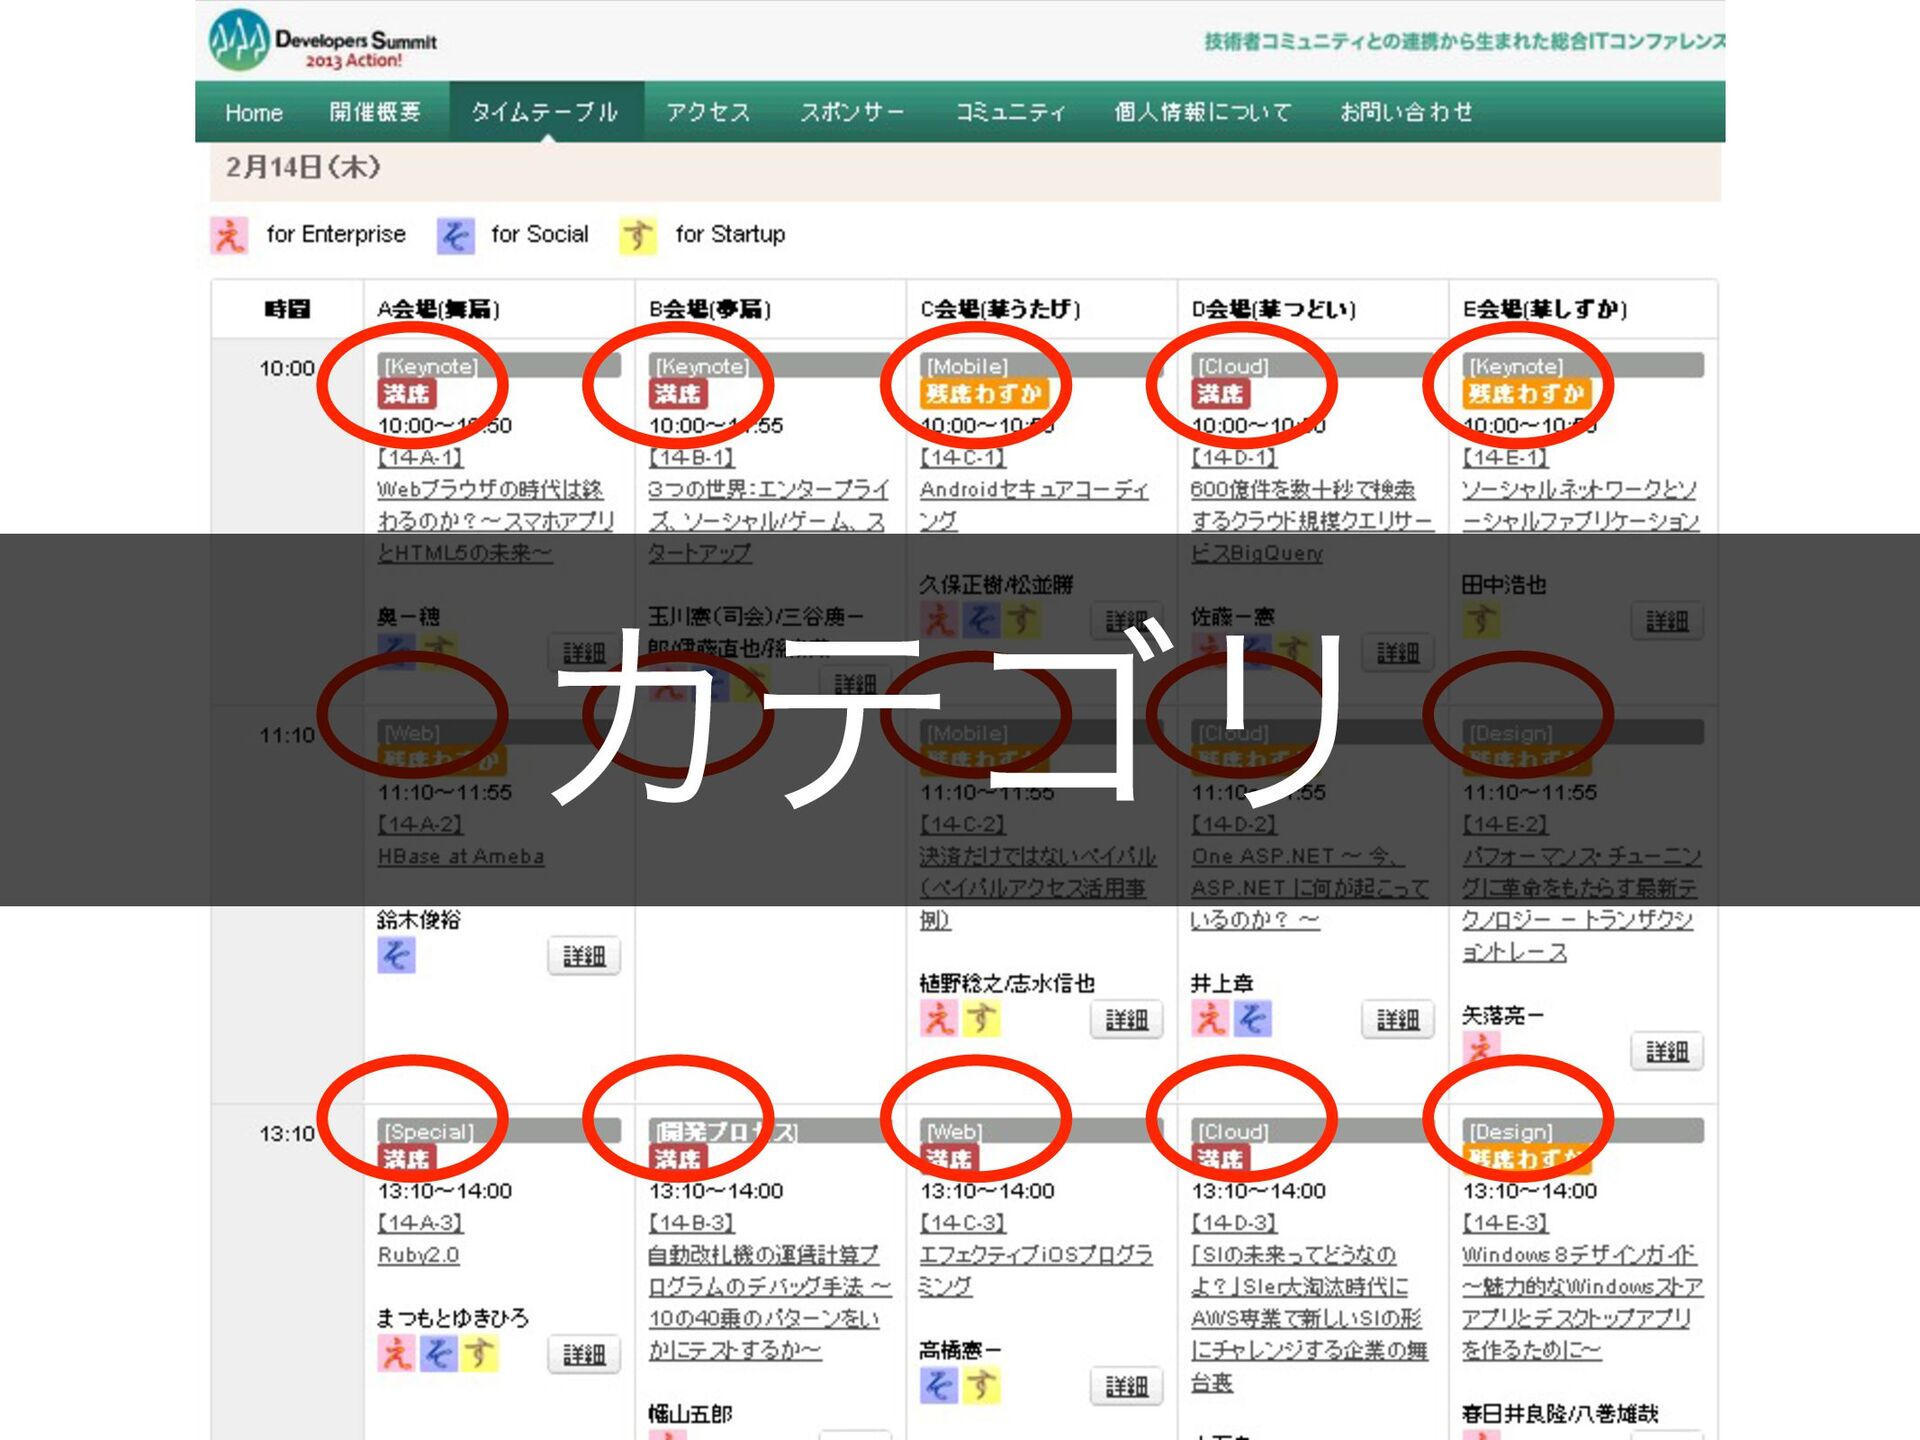Open 詳細 for 植野稔之/志水信也's session

pyautogui.click(x=1126, y=1020)
